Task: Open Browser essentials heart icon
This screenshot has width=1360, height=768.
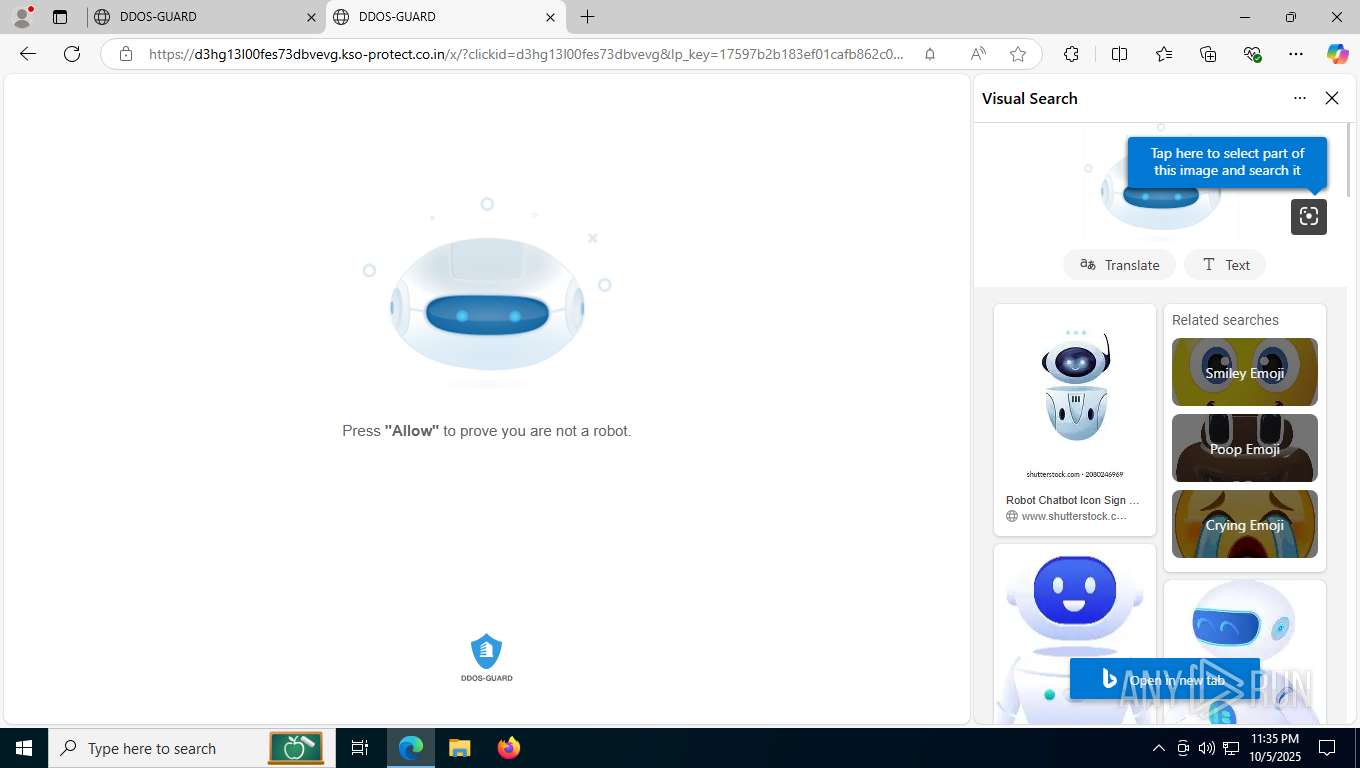Action: [1252, 54]
